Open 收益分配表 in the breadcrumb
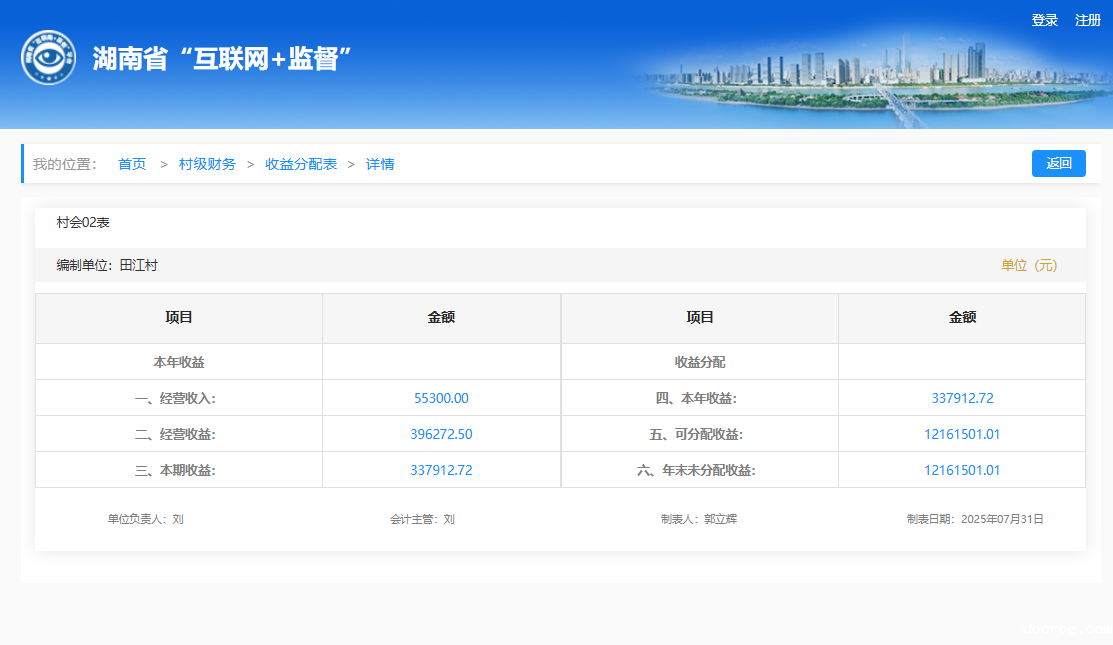Screen dimensions: 1113x645 click(301, 164)
